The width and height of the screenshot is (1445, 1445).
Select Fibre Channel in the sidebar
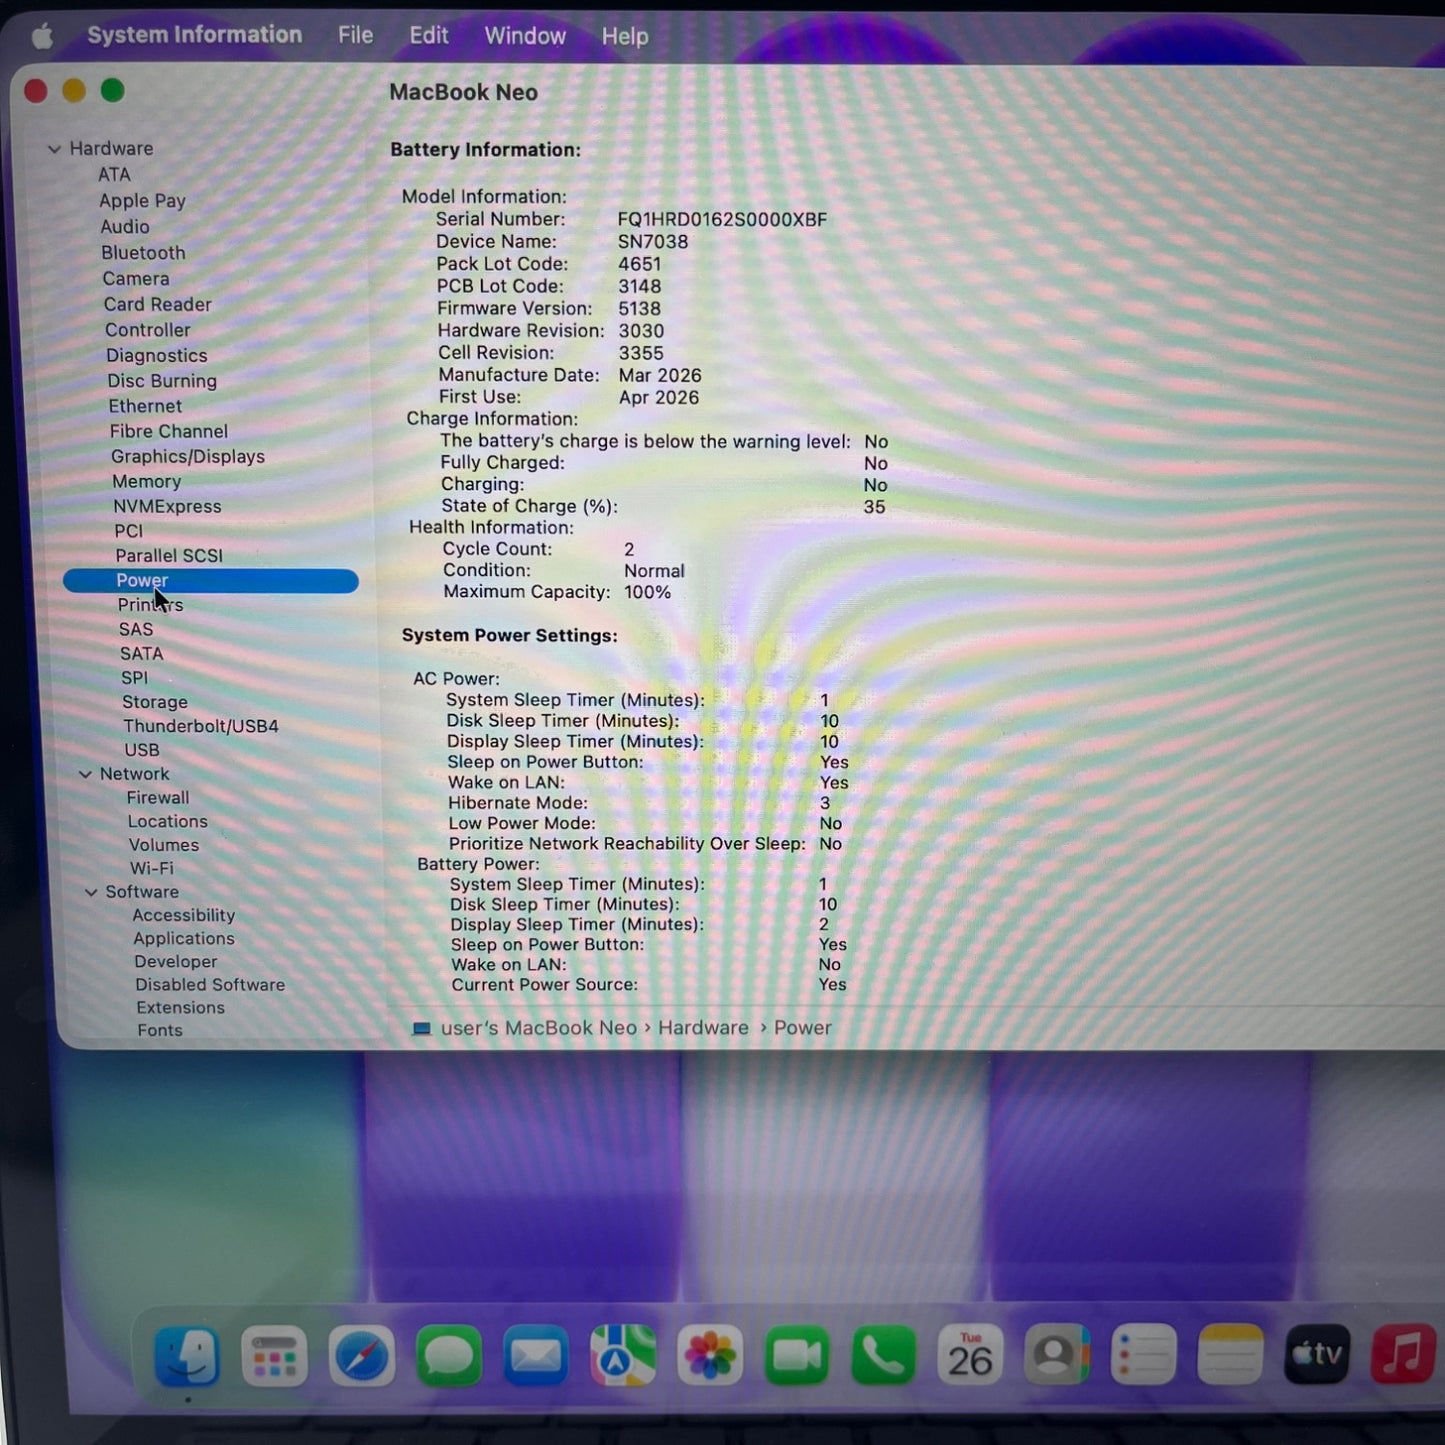point(169,432)
